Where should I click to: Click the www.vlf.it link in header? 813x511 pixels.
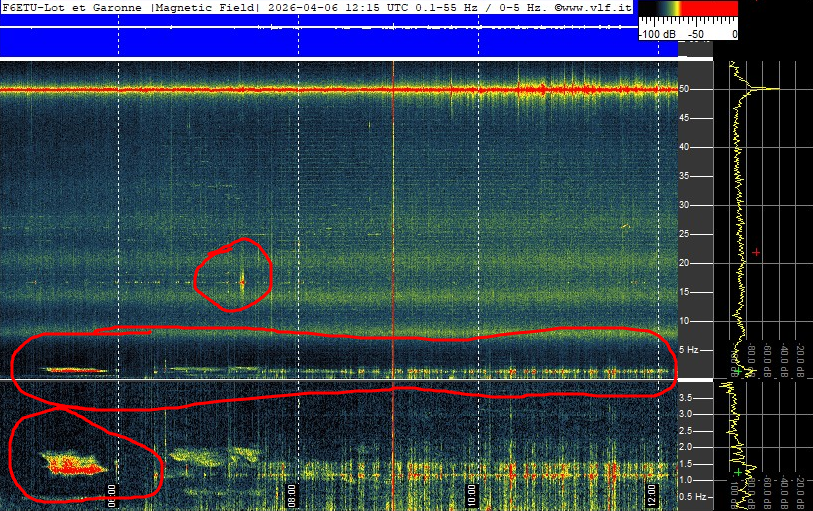tap(596, 7)
